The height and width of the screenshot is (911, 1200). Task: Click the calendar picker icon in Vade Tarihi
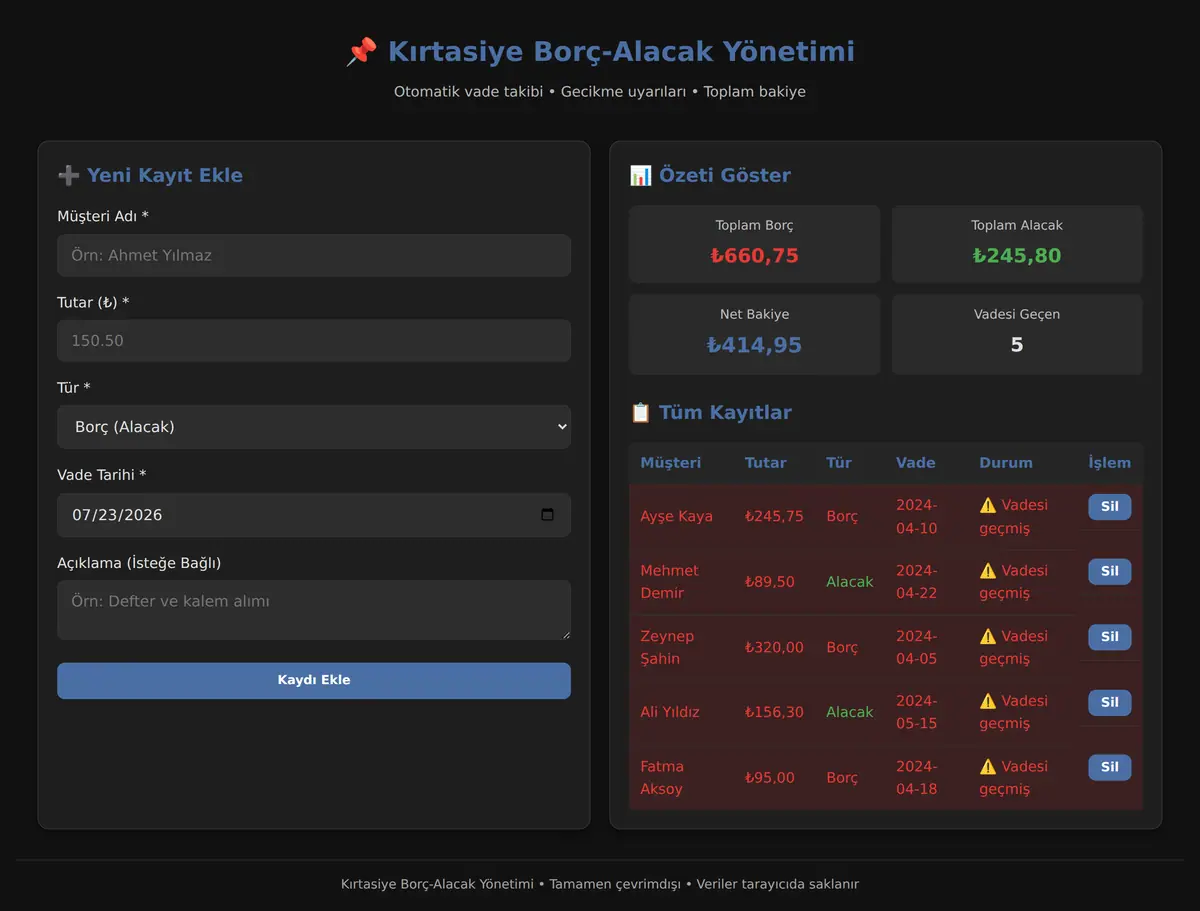pos(547,515)
